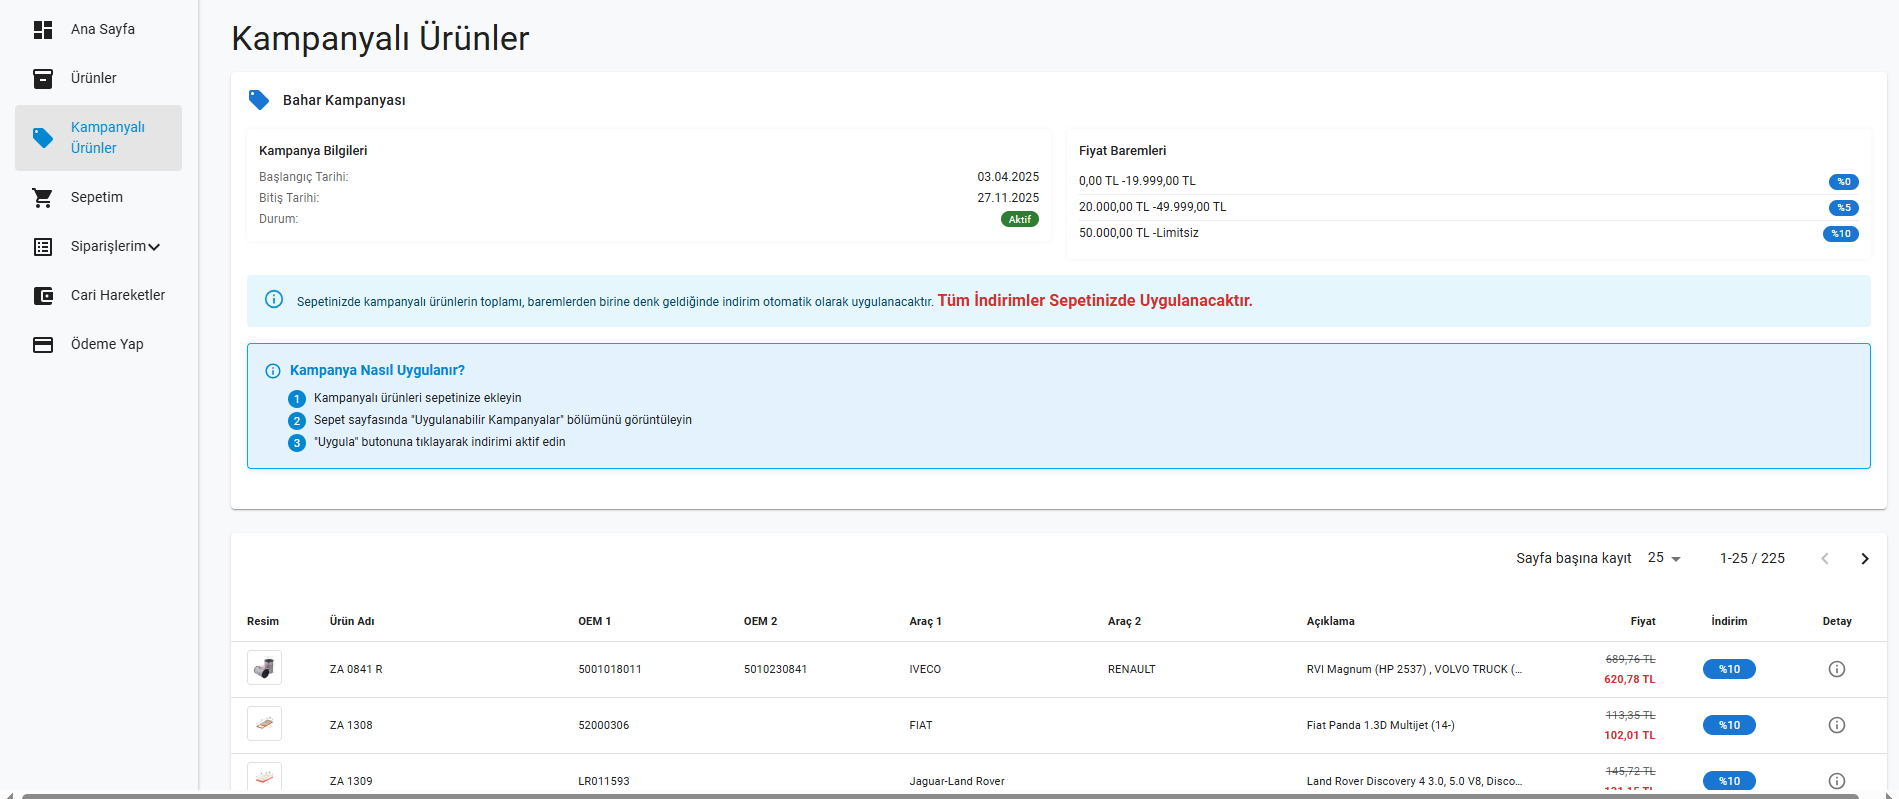The image size is (1899, 799).
Task: Open the rows per page dropdown
Action: click(1664, 558)
